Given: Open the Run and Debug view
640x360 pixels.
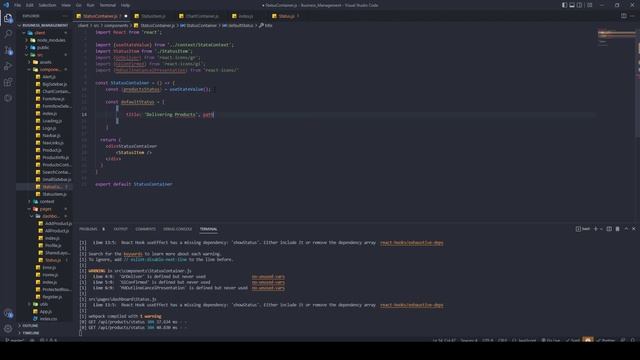Looking at the screenshot, I should click(8, 66).
